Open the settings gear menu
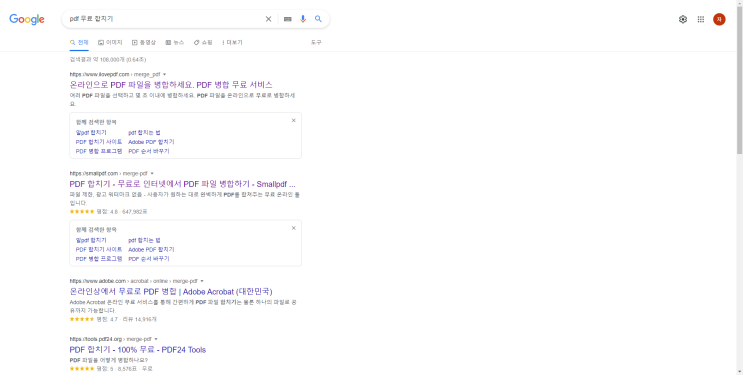The width and height of the screenshot is (743, 375). [x=683, y=19]
